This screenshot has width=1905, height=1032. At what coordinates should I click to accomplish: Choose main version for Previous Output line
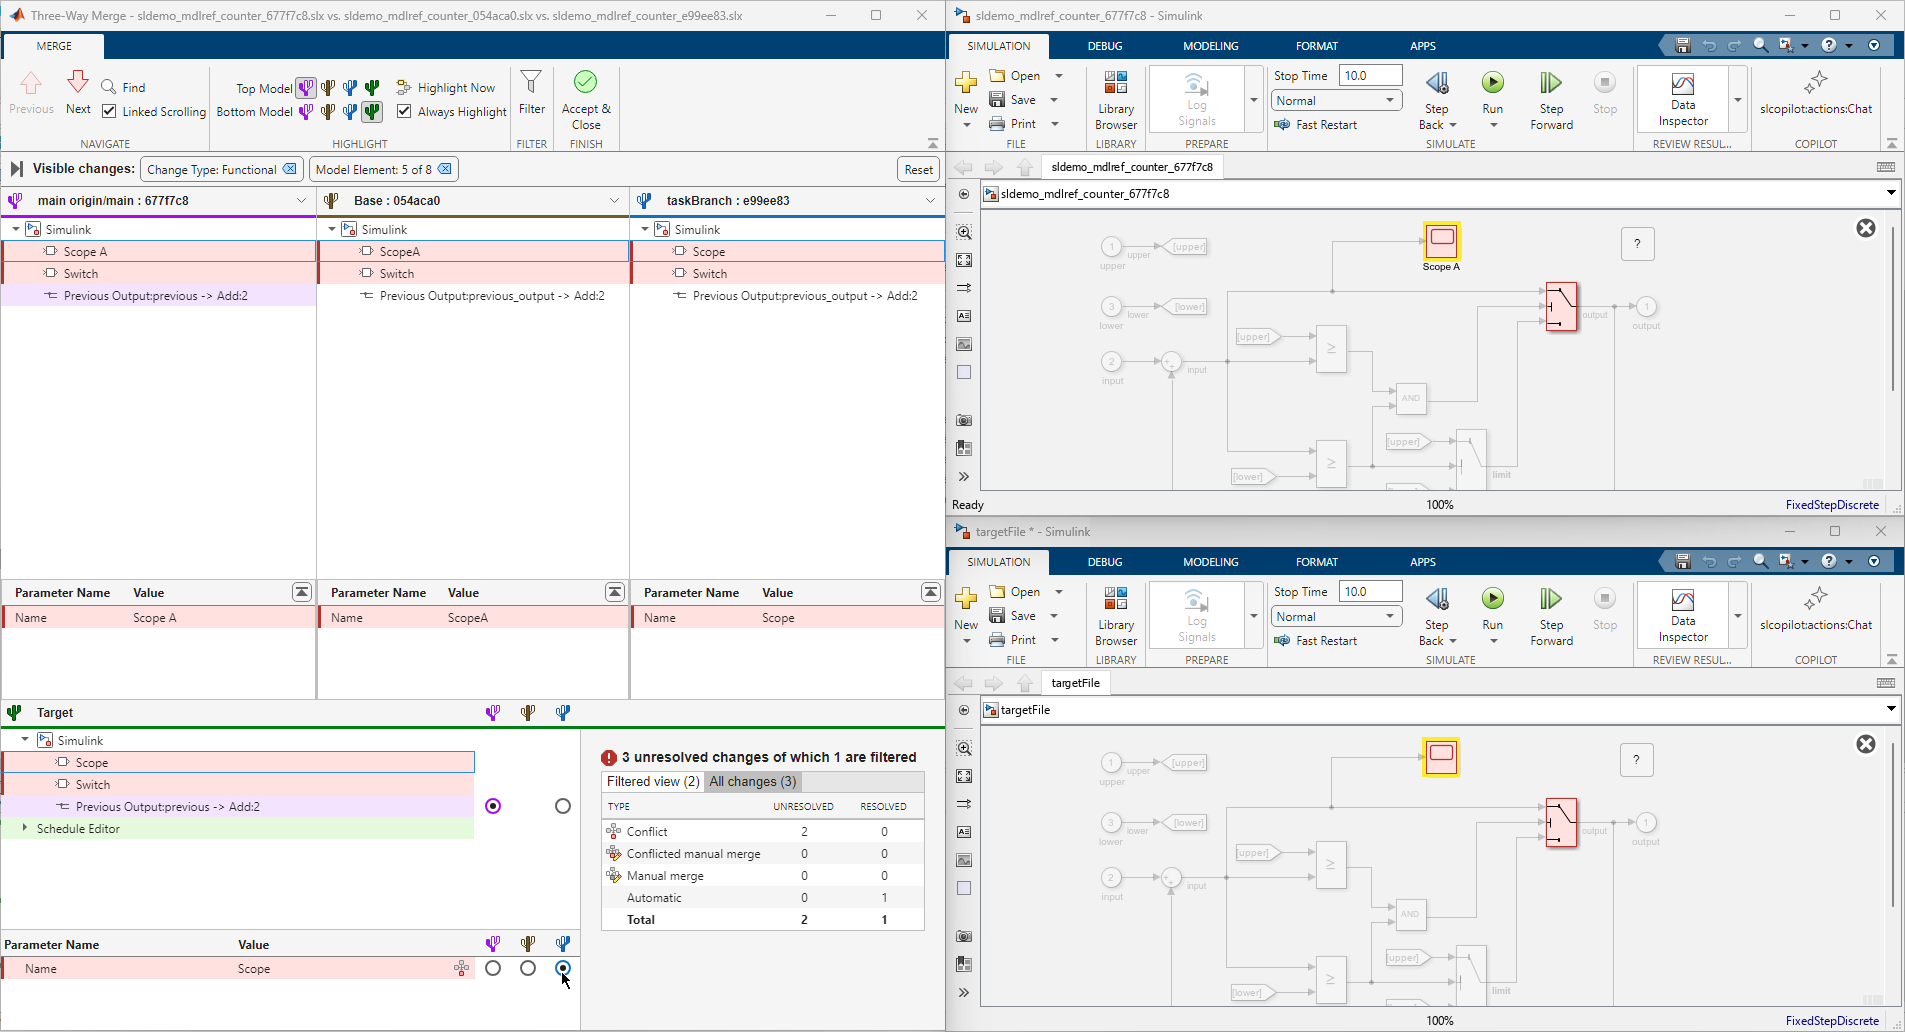point(493,807)
